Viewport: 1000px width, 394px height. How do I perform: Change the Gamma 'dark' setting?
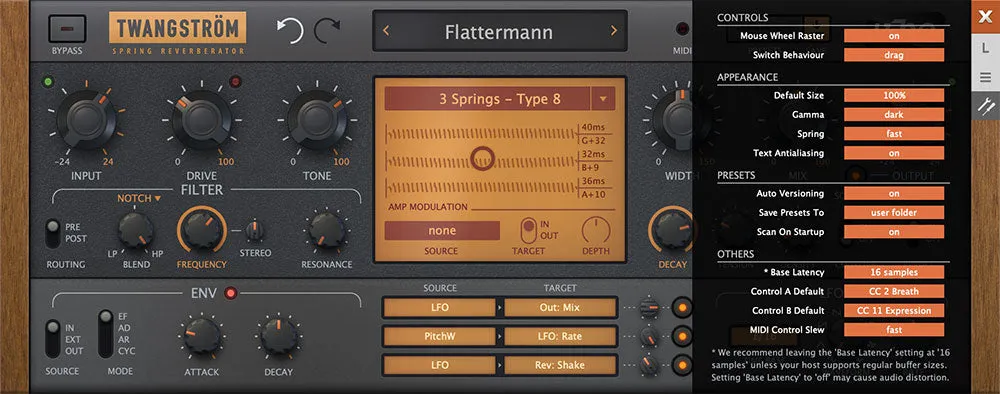coord(894,115)
